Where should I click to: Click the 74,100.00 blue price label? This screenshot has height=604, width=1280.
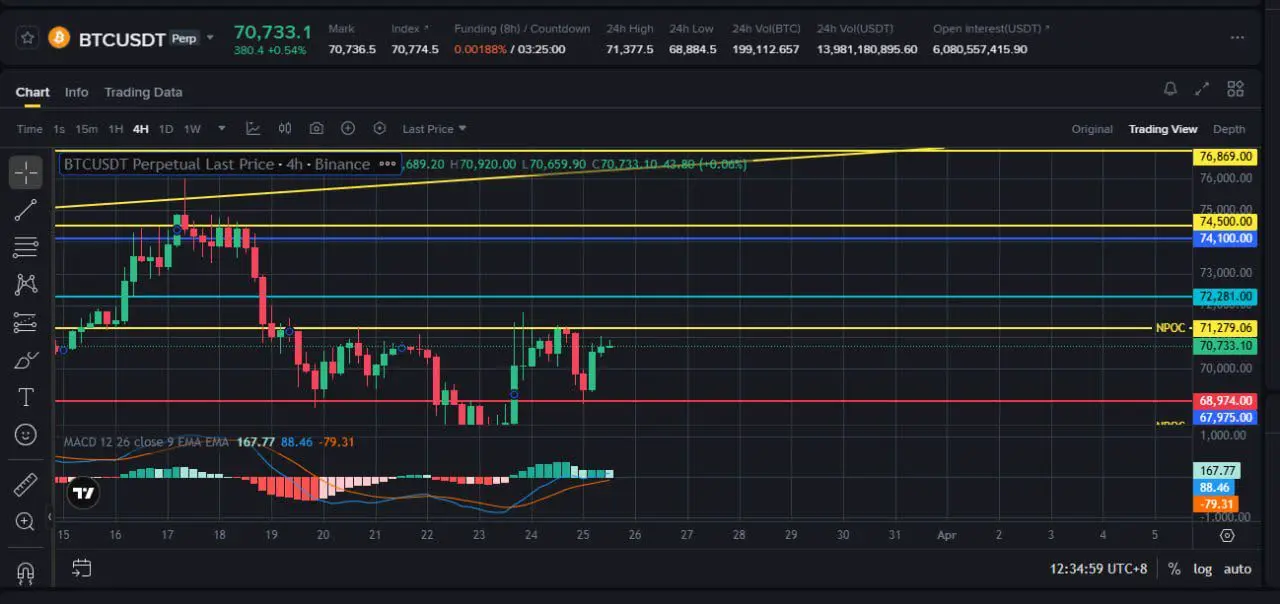tap(1225, 238)
